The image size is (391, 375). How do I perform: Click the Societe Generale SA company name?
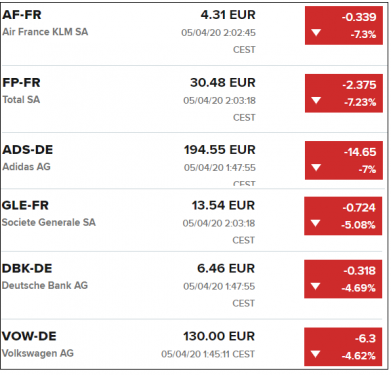[x=49, y=222]
